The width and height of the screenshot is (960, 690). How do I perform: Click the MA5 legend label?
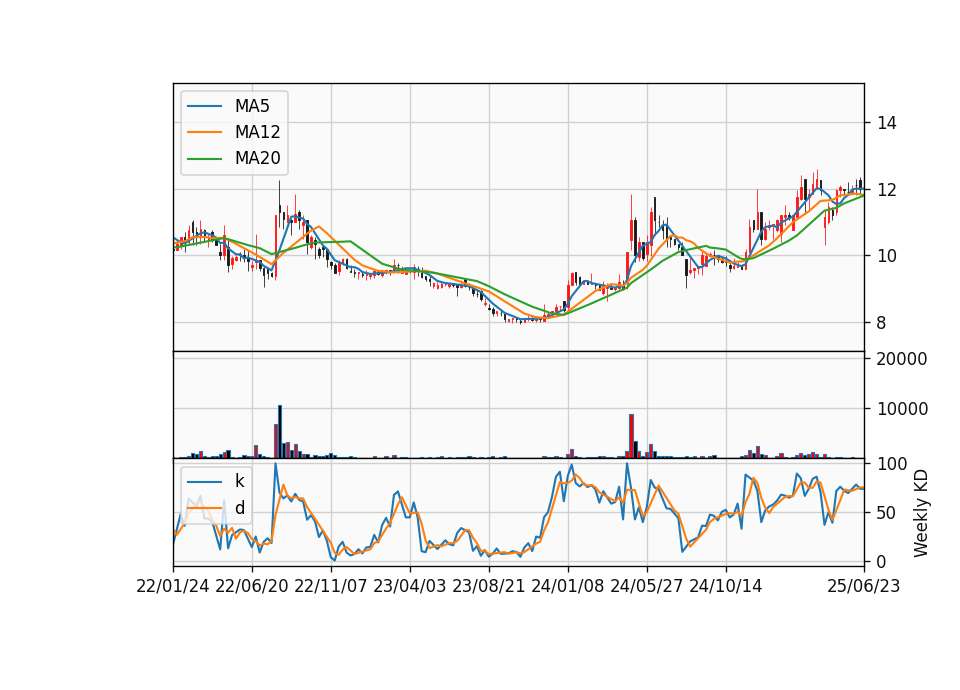click(x=252, y=106)
